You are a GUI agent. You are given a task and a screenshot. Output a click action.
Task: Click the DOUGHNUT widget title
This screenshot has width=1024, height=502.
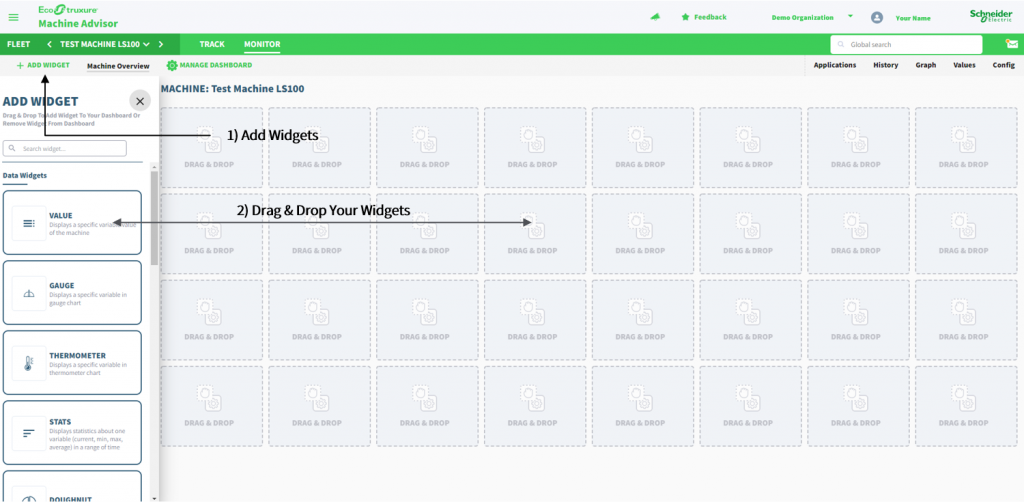coord(70,499)
